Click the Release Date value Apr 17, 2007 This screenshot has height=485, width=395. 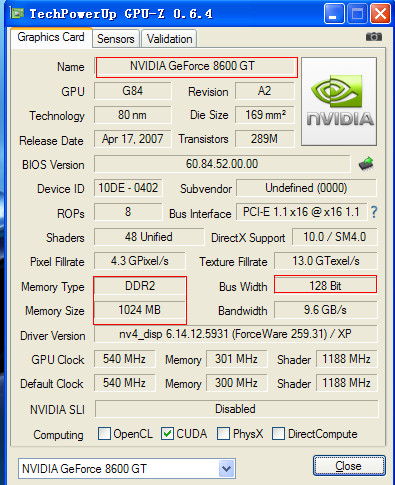133,139
